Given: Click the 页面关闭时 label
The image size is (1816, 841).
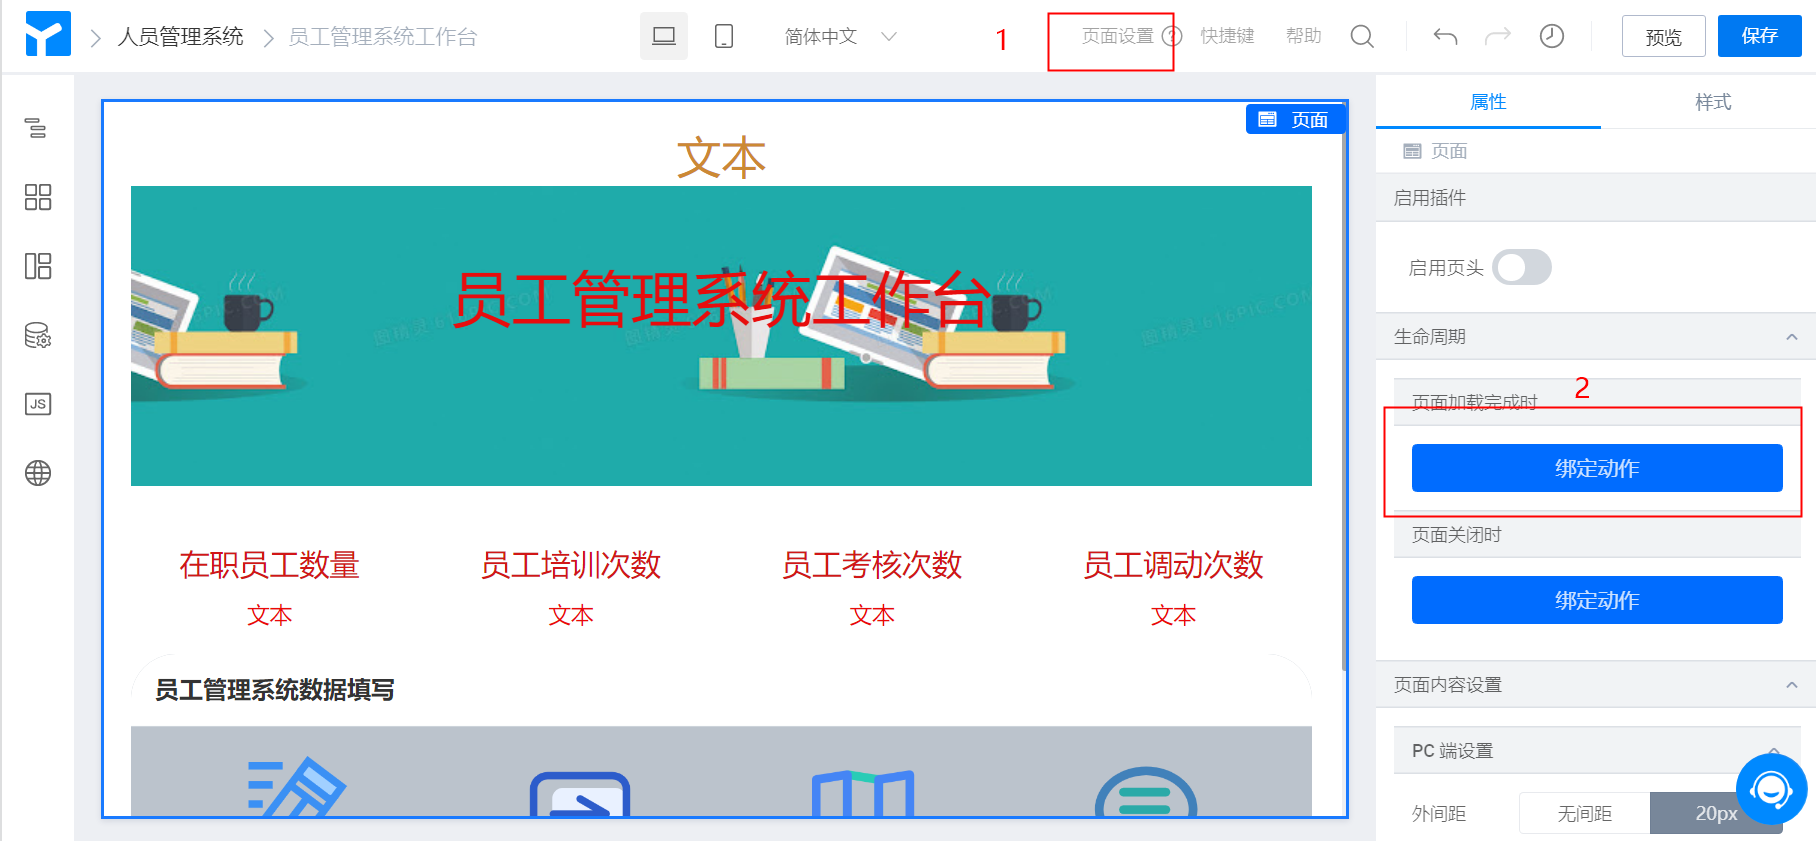Looking at the screenshot, I should [x=1457, y=535].
